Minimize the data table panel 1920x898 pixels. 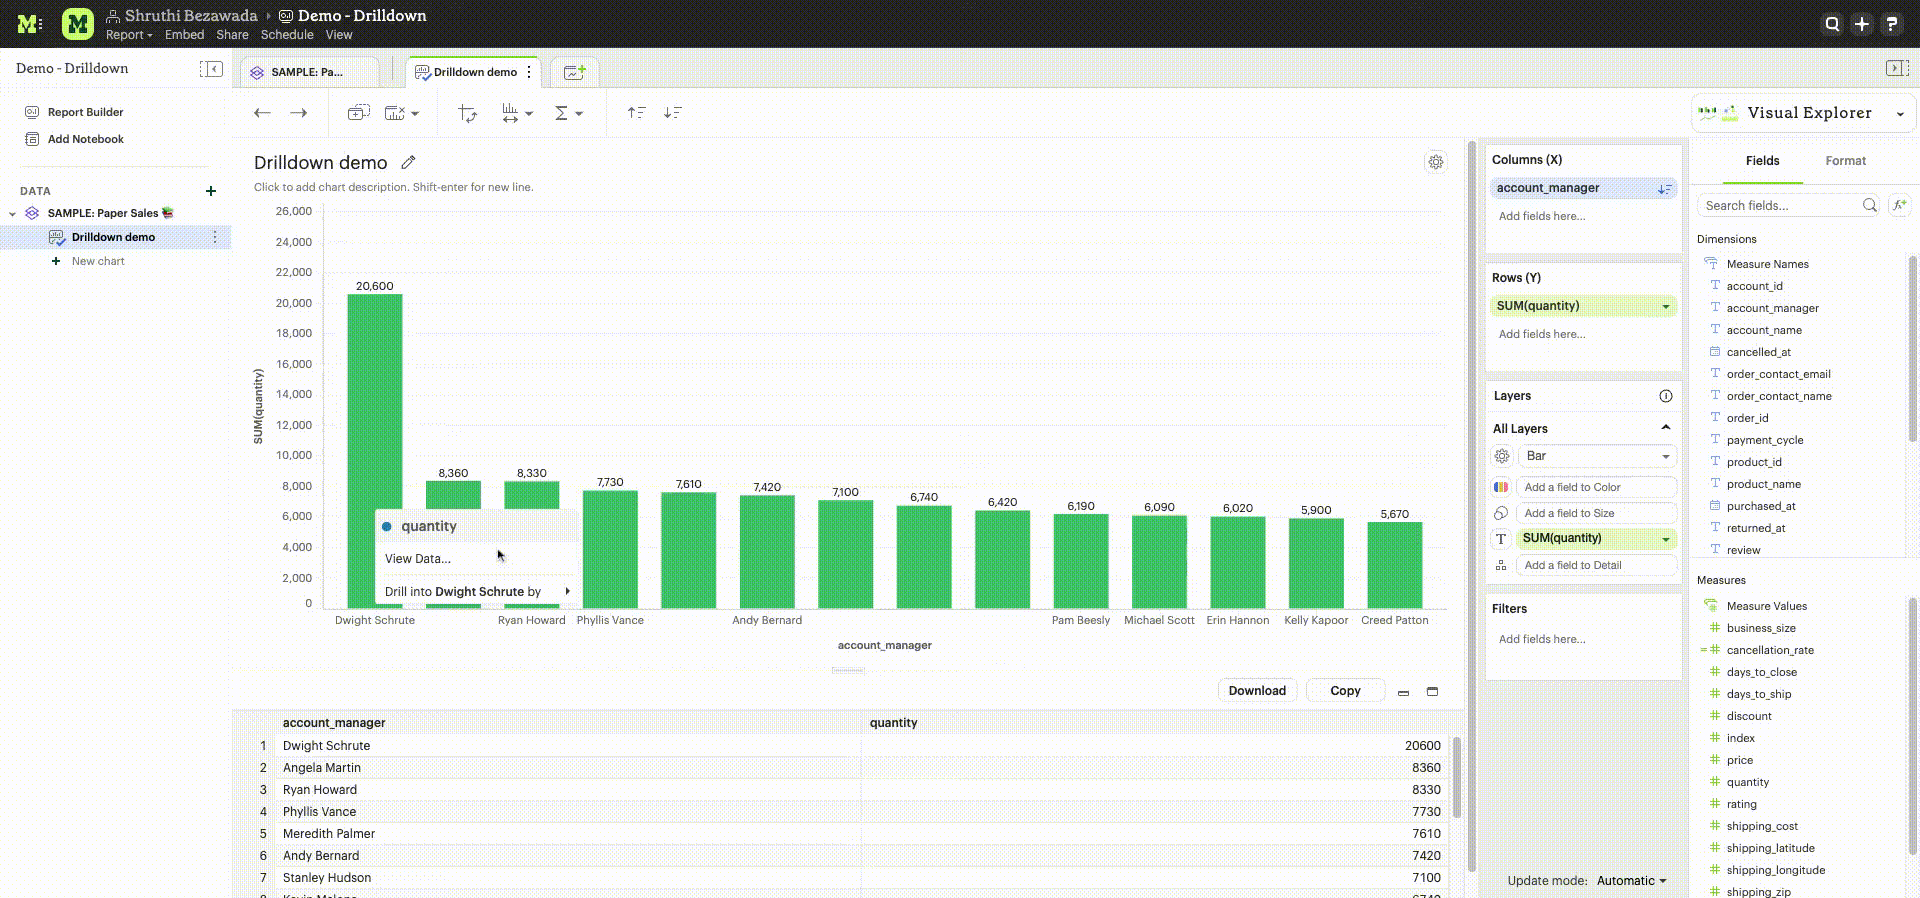(1403, 692)
